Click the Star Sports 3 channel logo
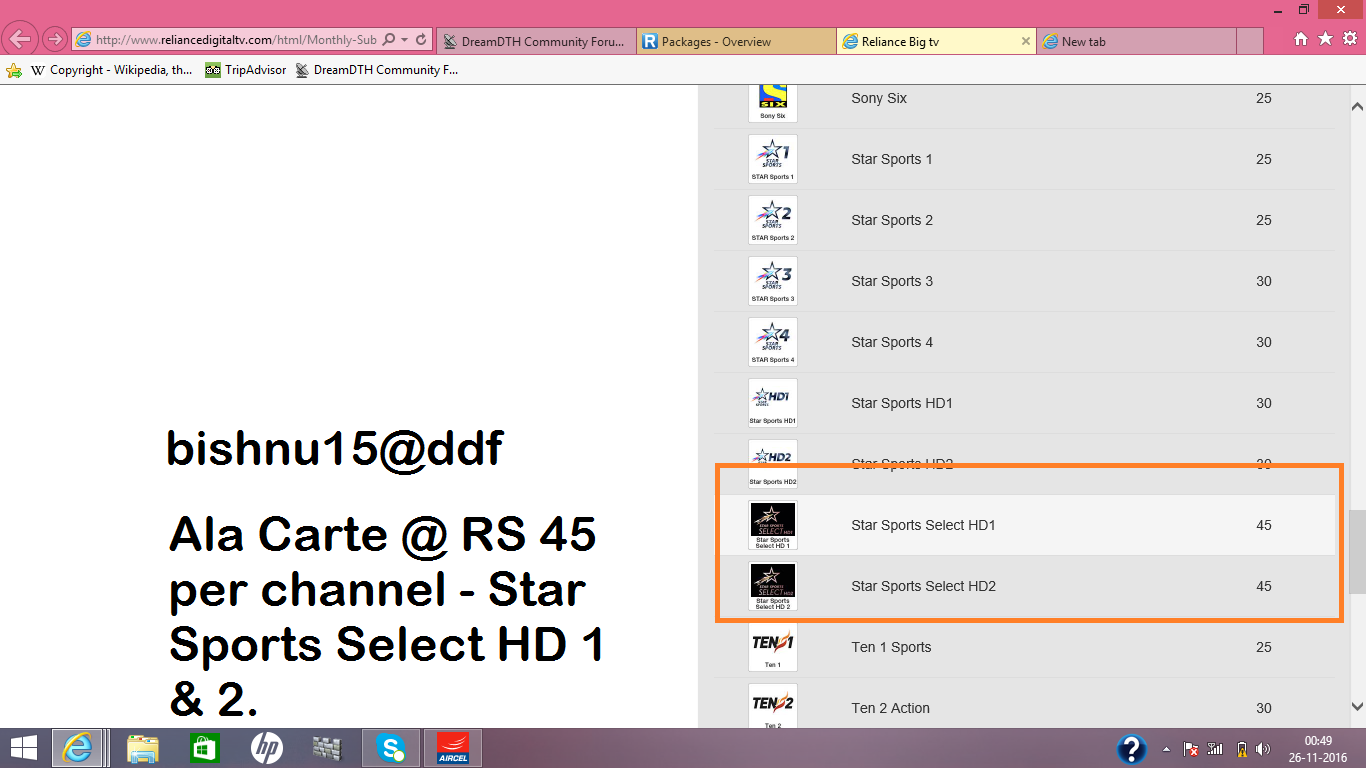This screenshot has height=768, width=1366. pyautogui.click(x=773, y=281)
